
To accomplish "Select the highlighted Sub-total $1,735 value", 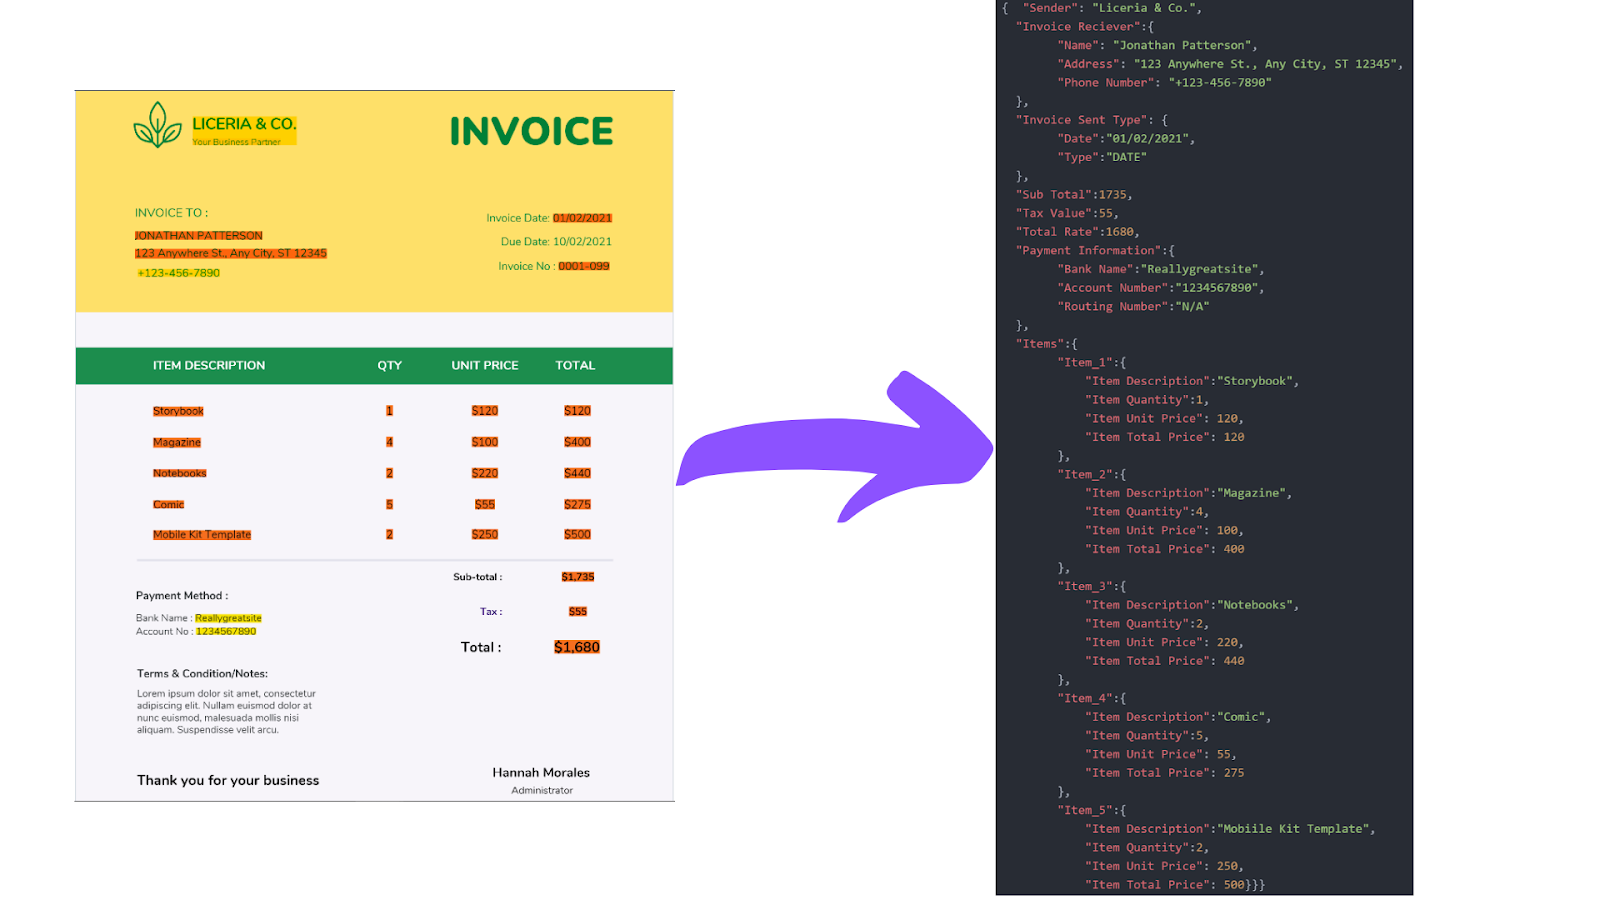I will tap(576, 576).
